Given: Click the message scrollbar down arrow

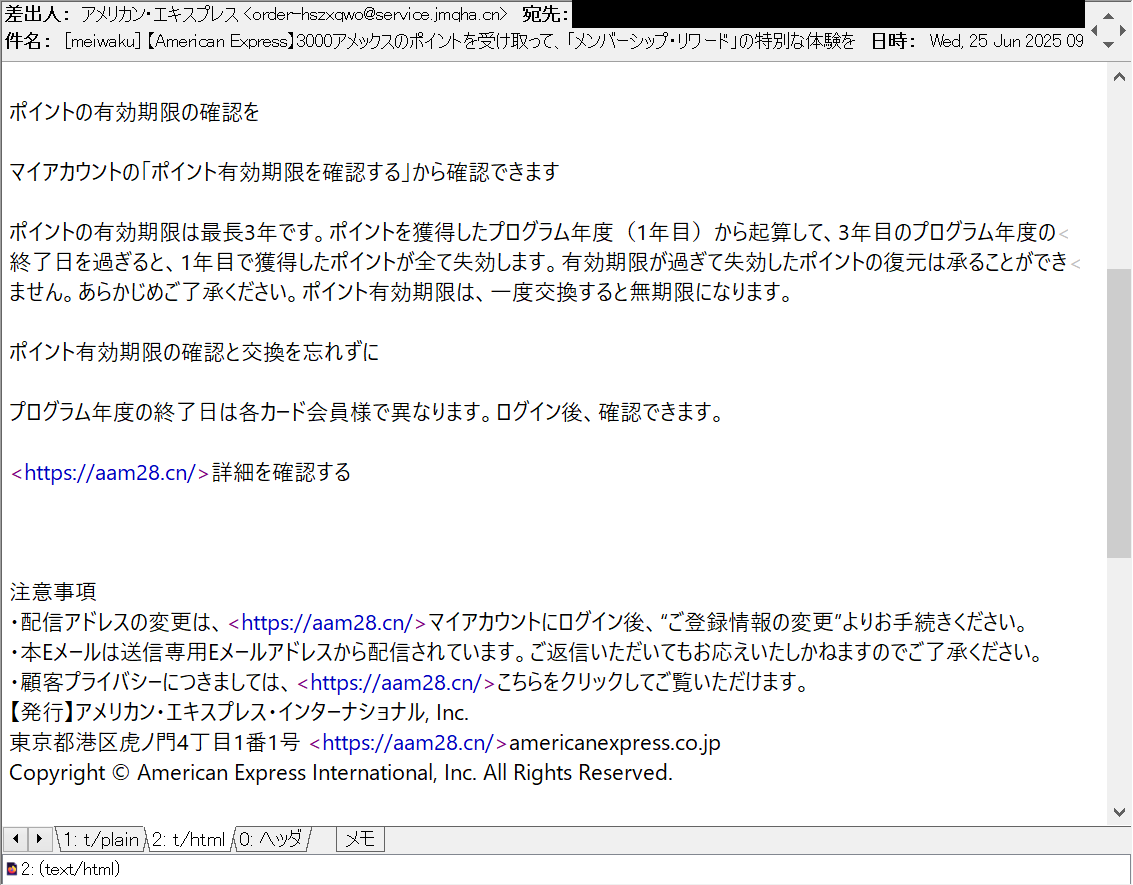Looking at the screenshot, I should pyautogui.click(x=1119, y=812).
